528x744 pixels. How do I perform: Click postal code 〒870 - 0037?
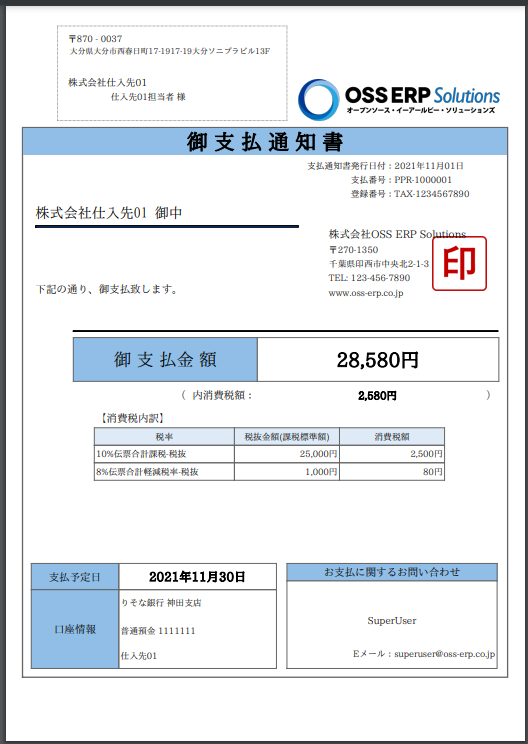pyautogui.click(x=95, y=39)
